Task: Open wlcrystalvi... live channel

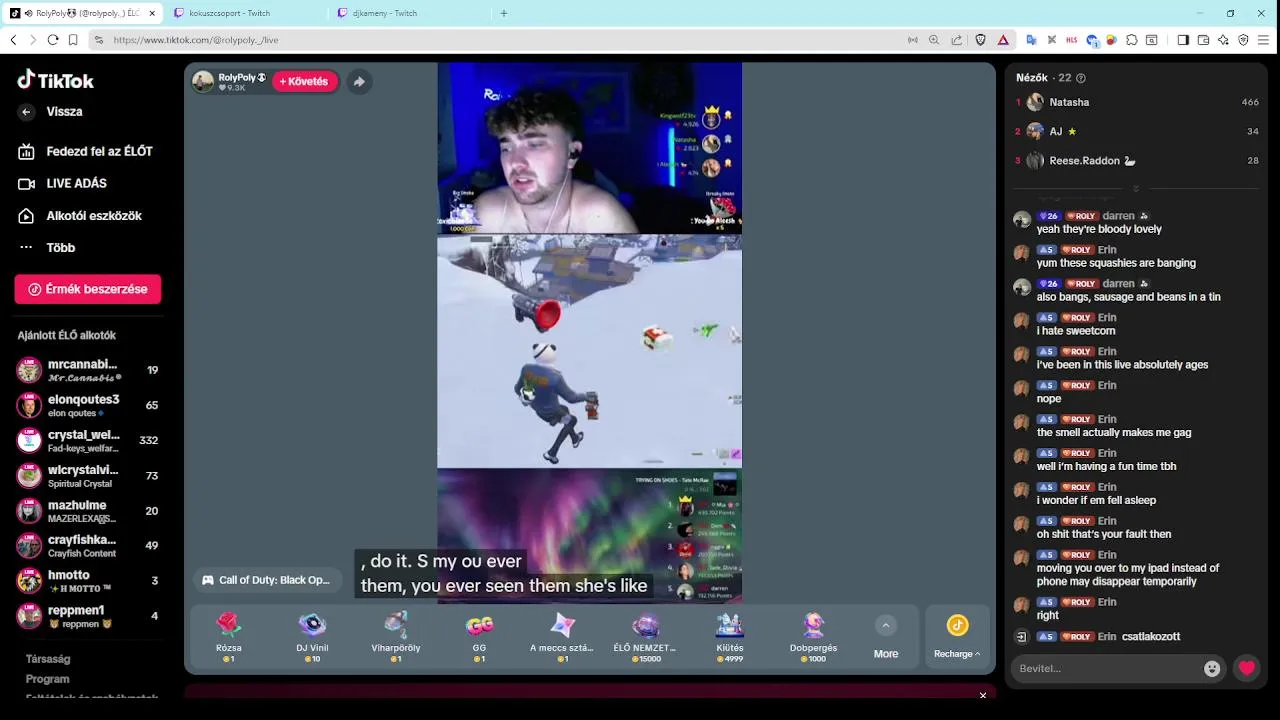Action: click(x=88, y=475)
